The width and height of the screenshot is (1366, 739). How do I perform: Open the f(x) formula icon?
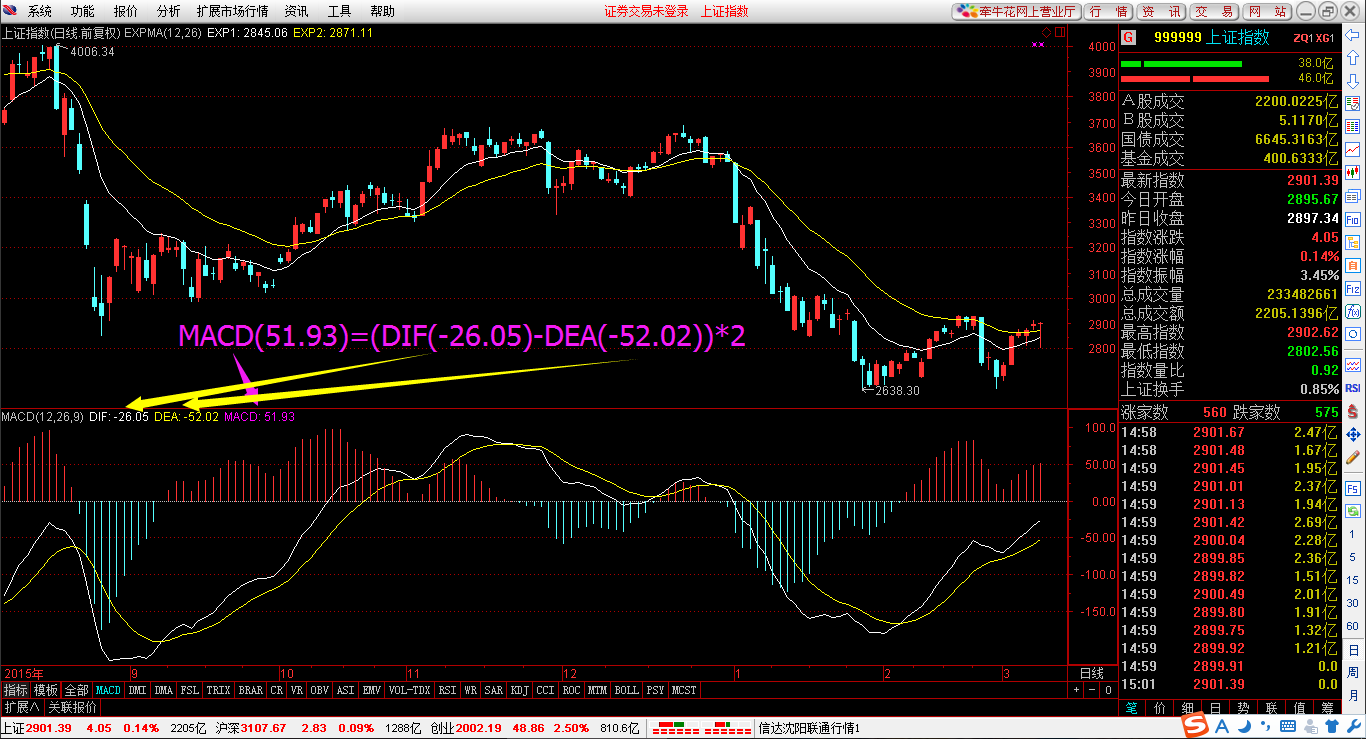point(1353,312)
